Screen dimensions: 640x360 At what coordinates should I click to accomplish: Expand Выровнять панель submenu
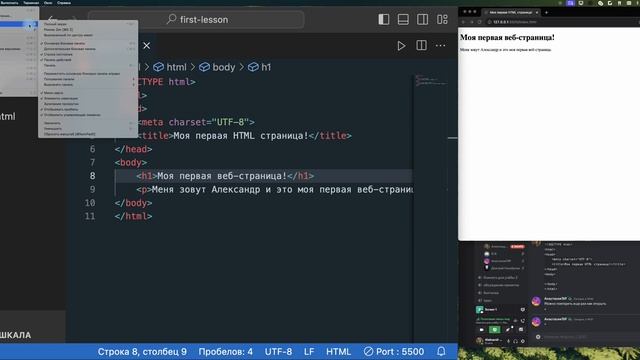pyautogui.click(x=88, y=84)
